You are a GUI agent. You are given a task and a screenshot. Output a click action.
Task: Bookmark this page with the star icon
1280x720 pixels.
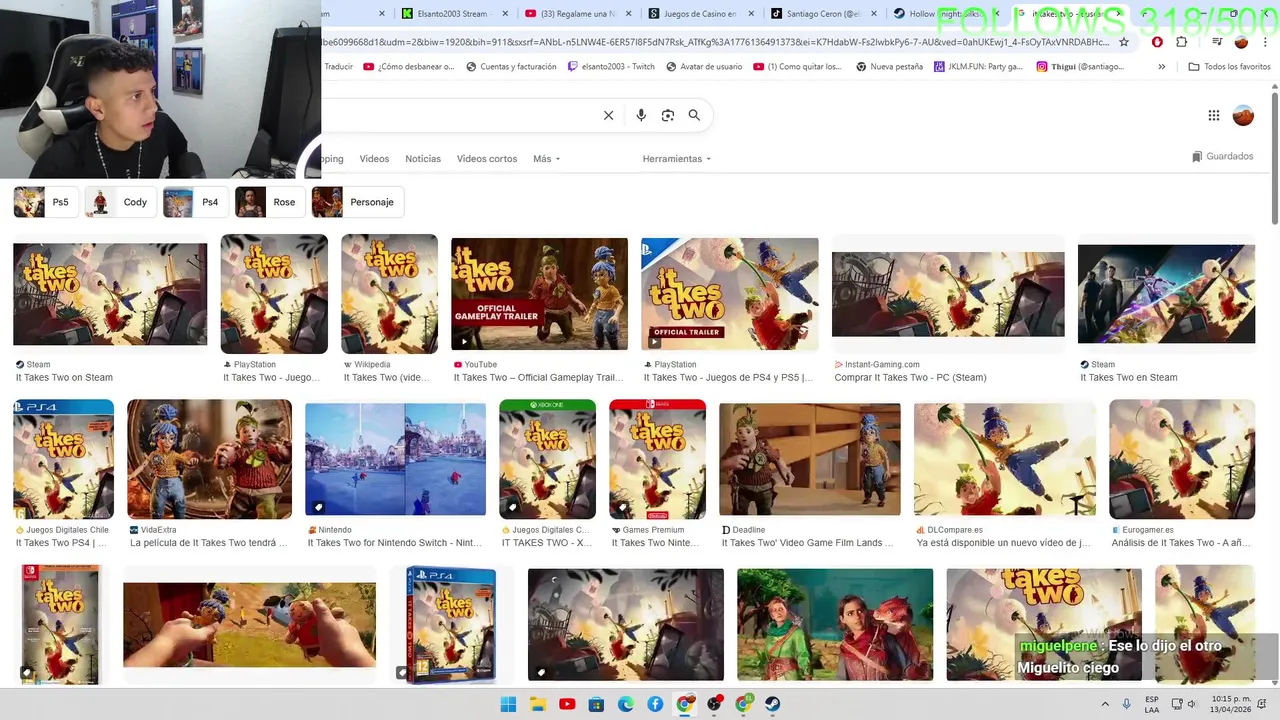click(x=1124, y=42)
